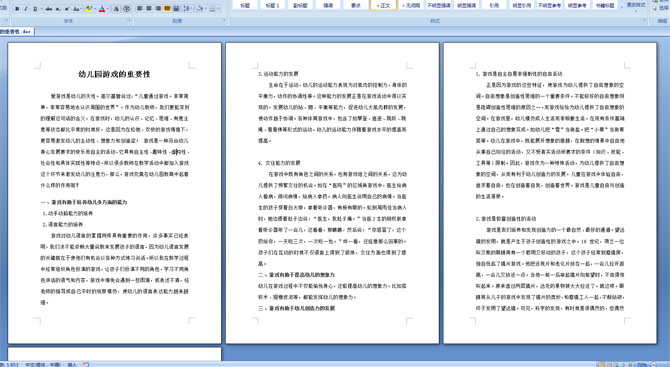Center align the paragraph
This screenshot has width=670, height=367.
coord(149,9)
